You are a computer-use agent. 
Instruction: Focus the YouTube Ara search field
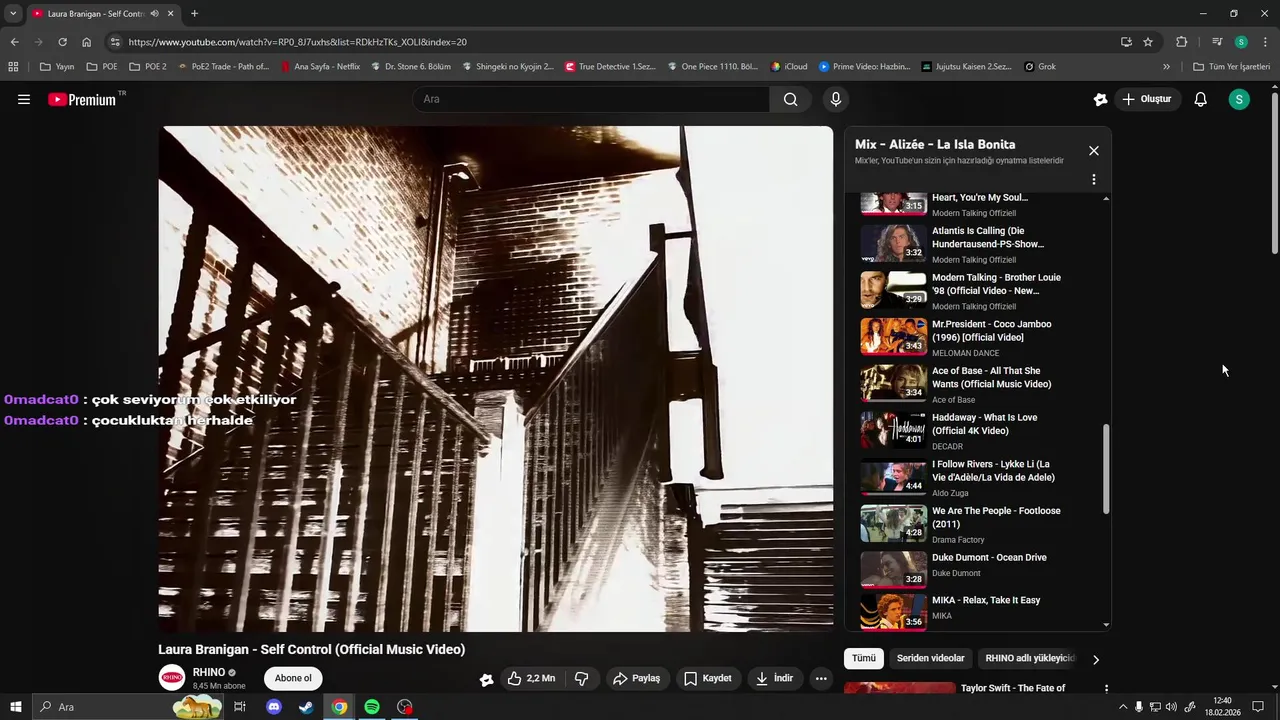tap(591, 99)
